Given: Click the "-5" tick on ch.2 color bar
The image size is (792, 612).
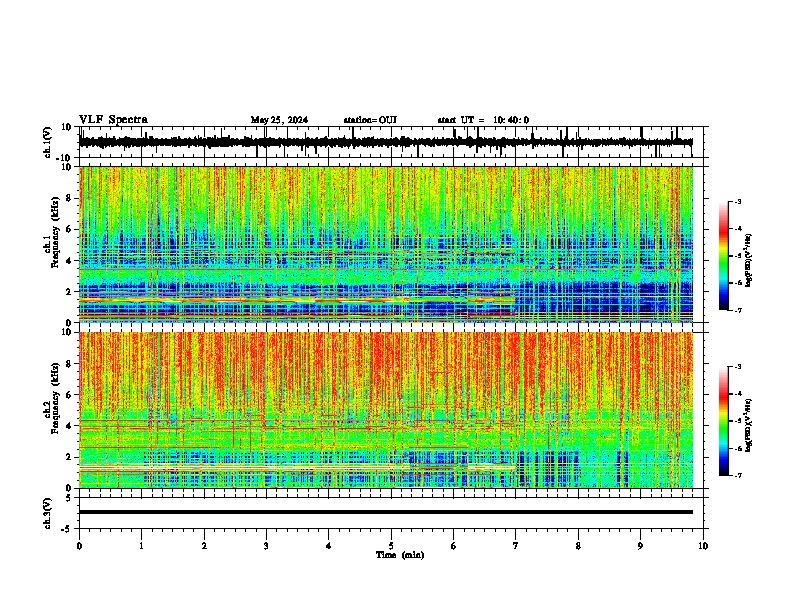Looking at the screenshot, I should pos(737,421).
